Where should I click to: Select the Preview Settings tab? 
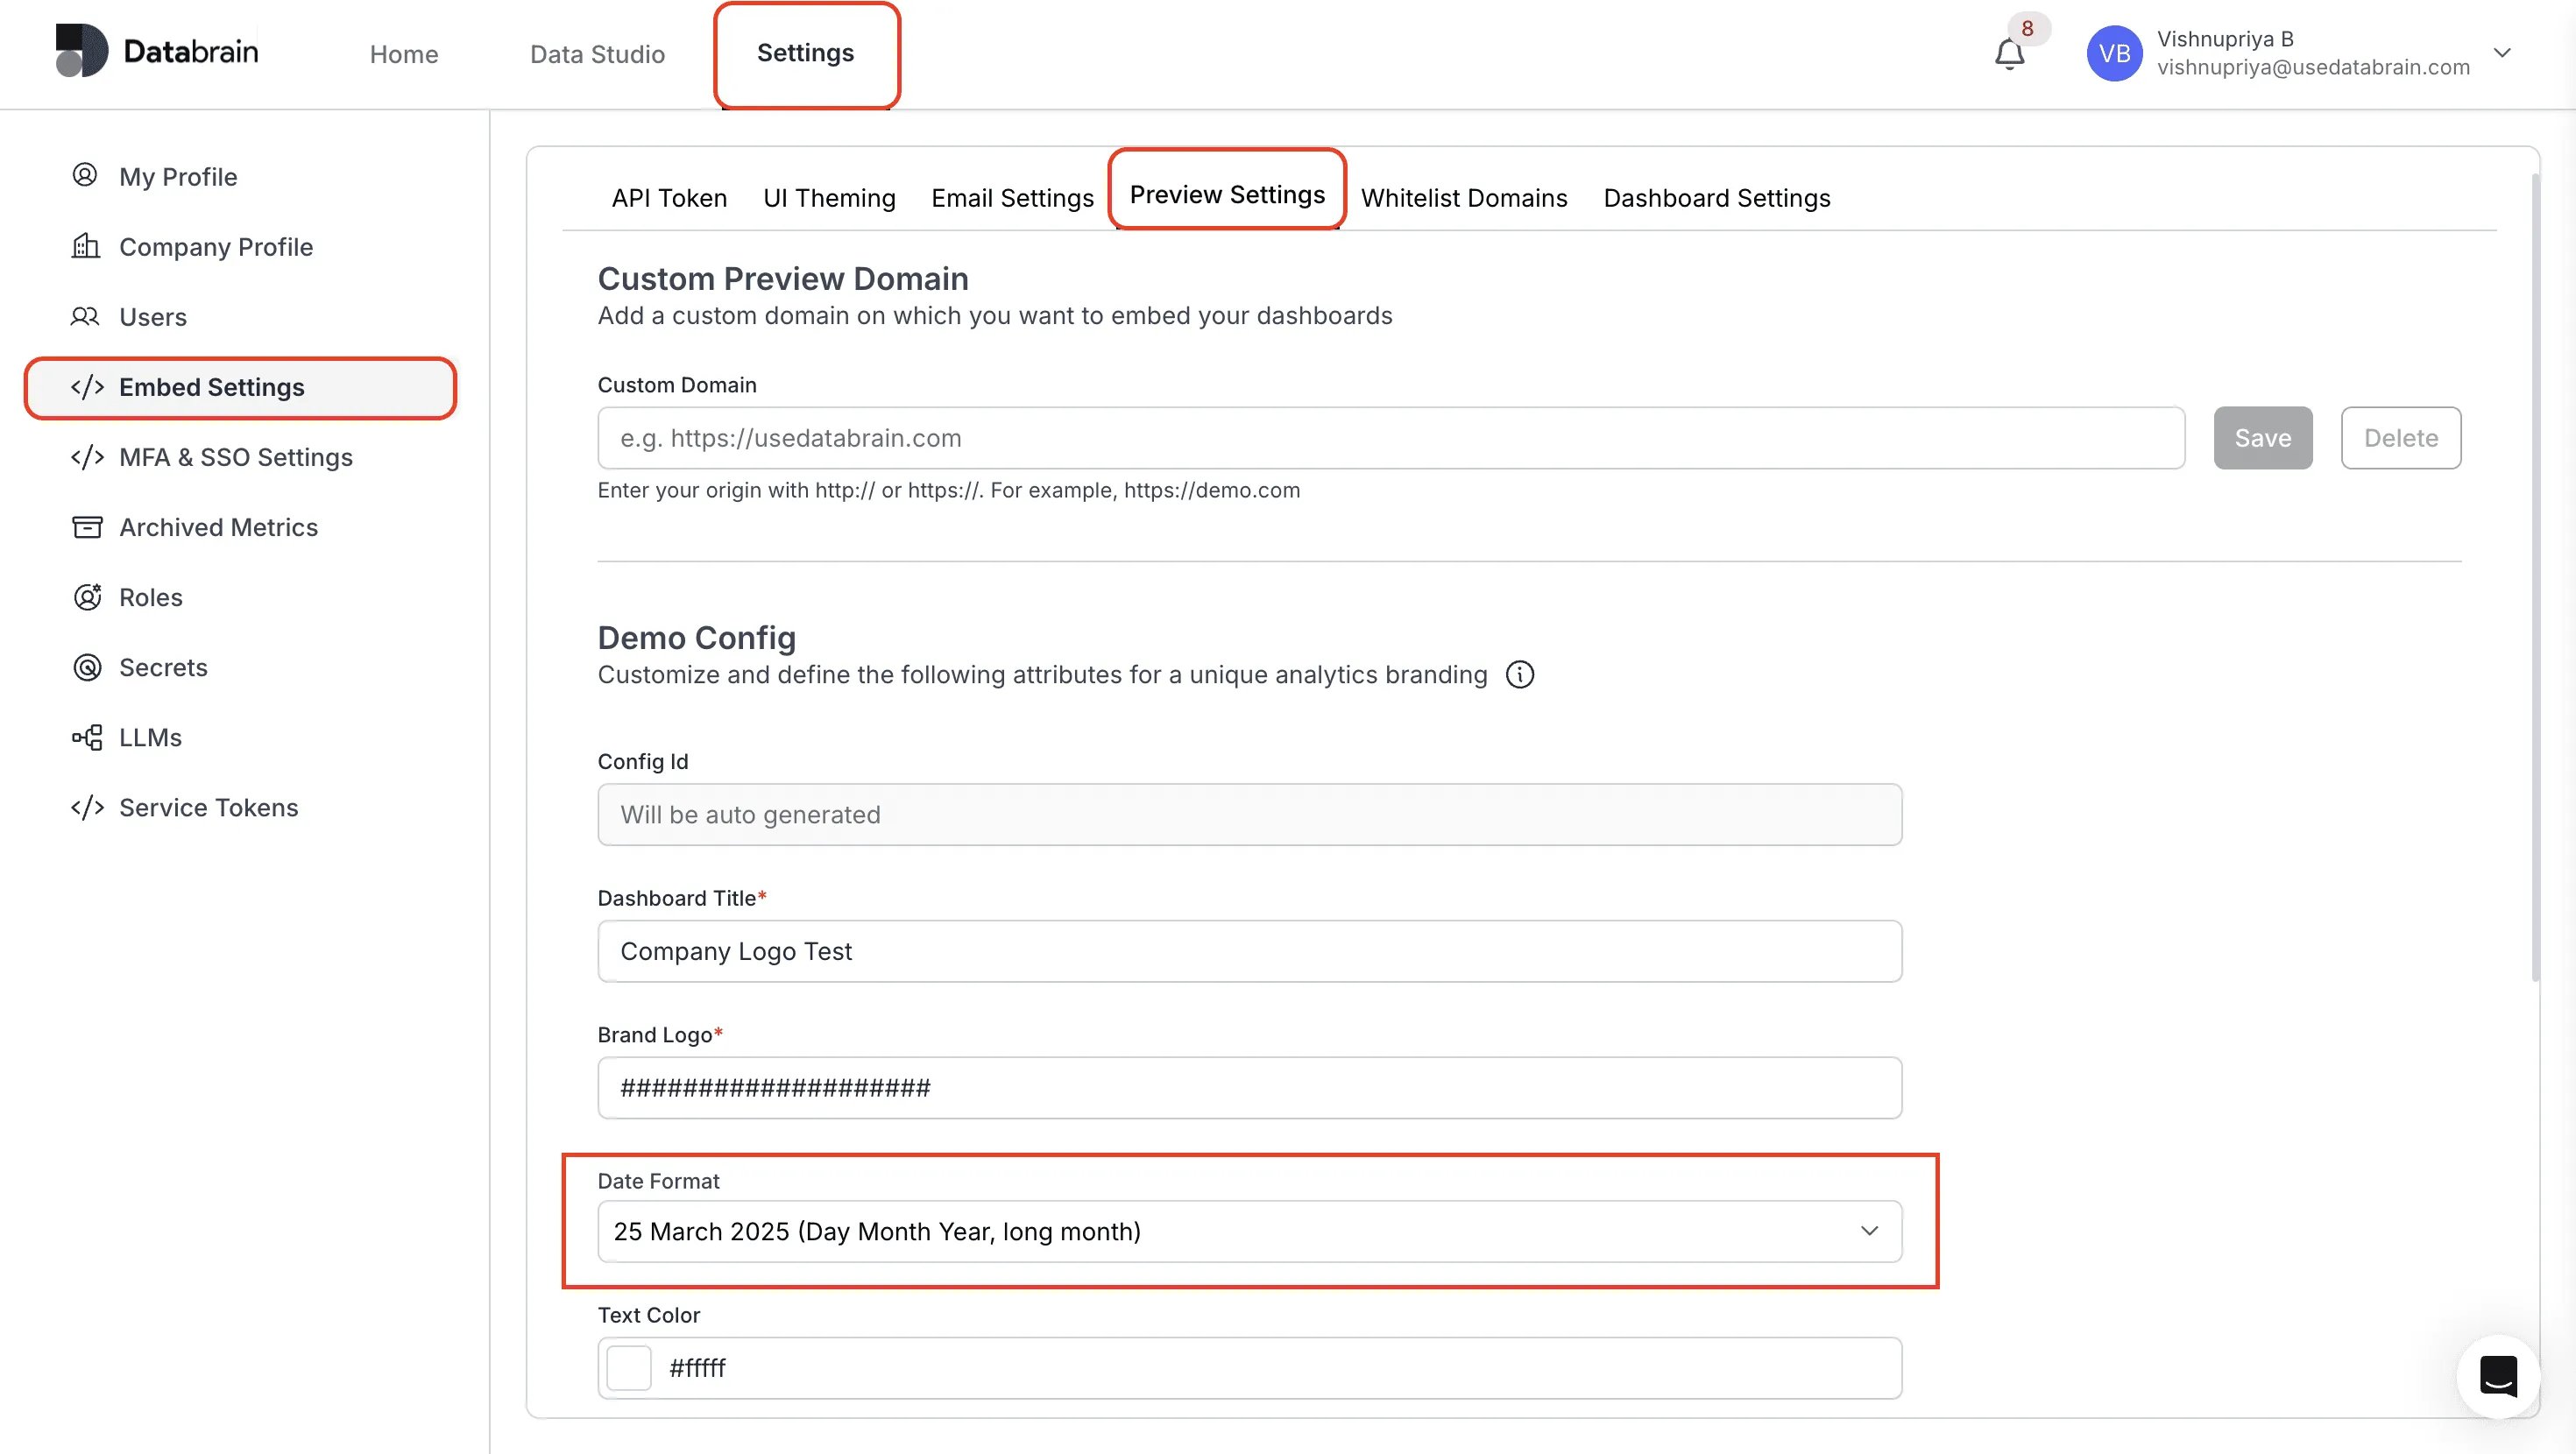[x=1227, y=194]
